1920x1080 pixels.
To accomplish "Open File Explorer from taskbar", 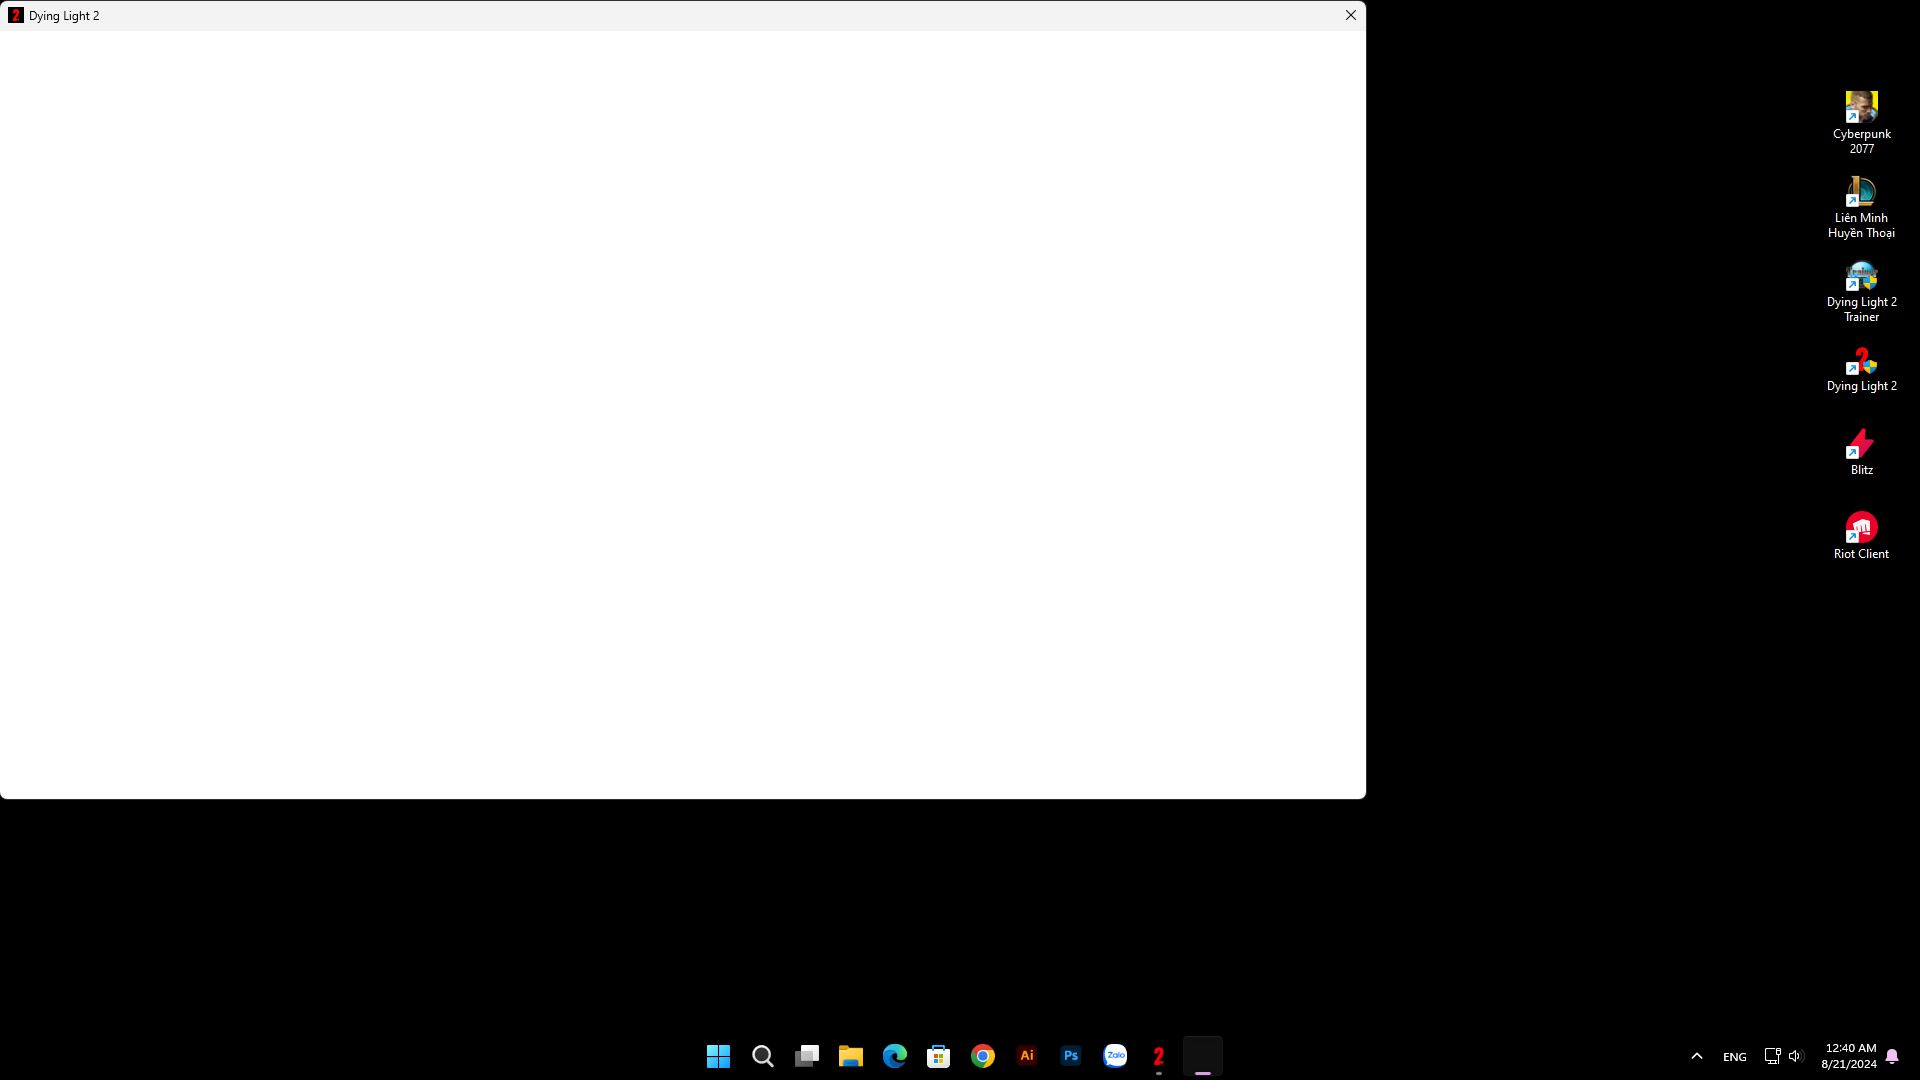I will coord(850,1056).
